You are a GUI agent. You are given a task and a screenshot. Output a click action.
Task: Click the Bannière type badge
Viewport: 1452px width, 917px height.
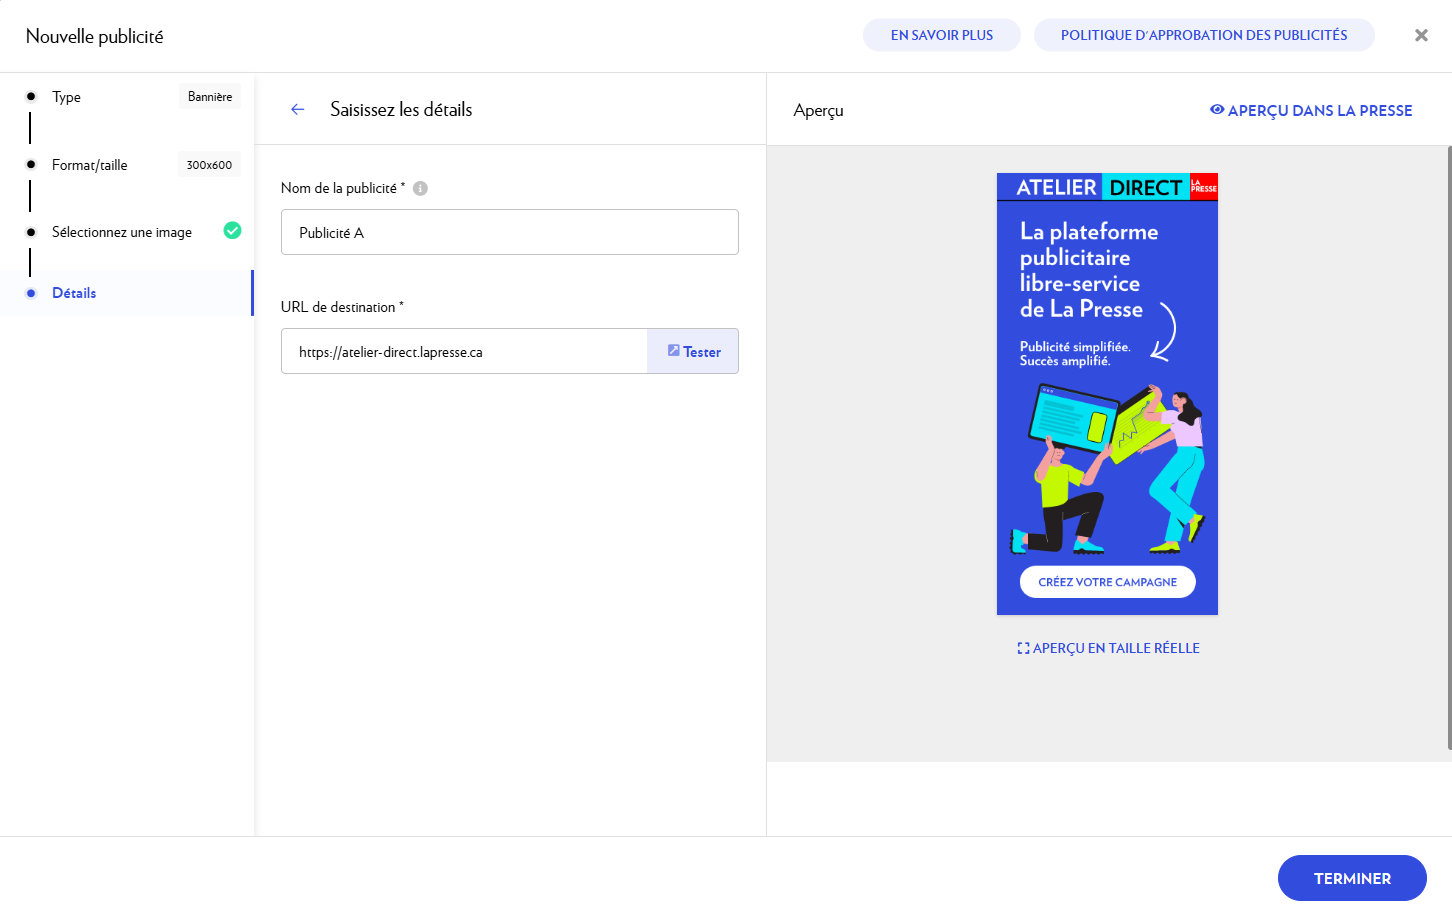click(210, 97)
